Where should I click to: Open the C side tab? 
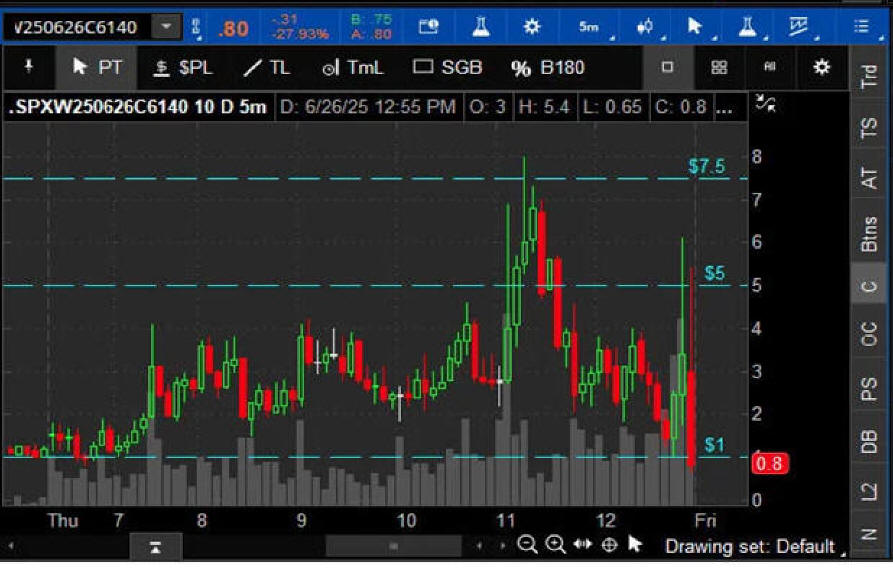click(869, 285)
